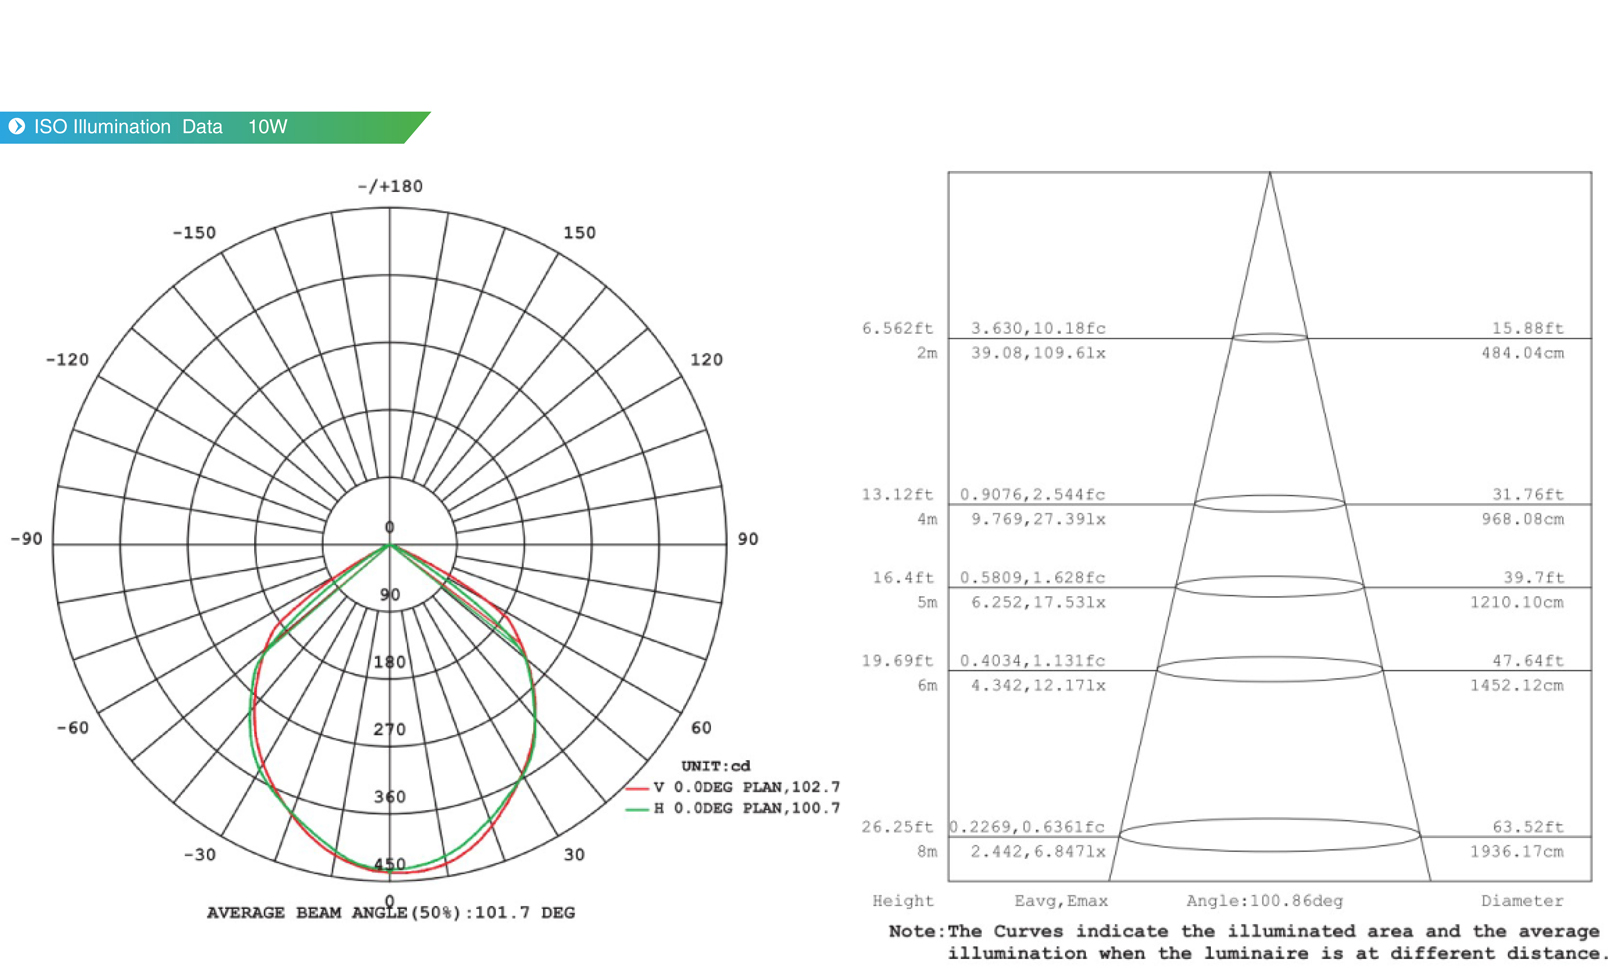Image resolution: width=1608 pixels, height=970 pixels.
Task: Select the 'ISO Illumination Data' header text
Action: (x=128, y=127)
